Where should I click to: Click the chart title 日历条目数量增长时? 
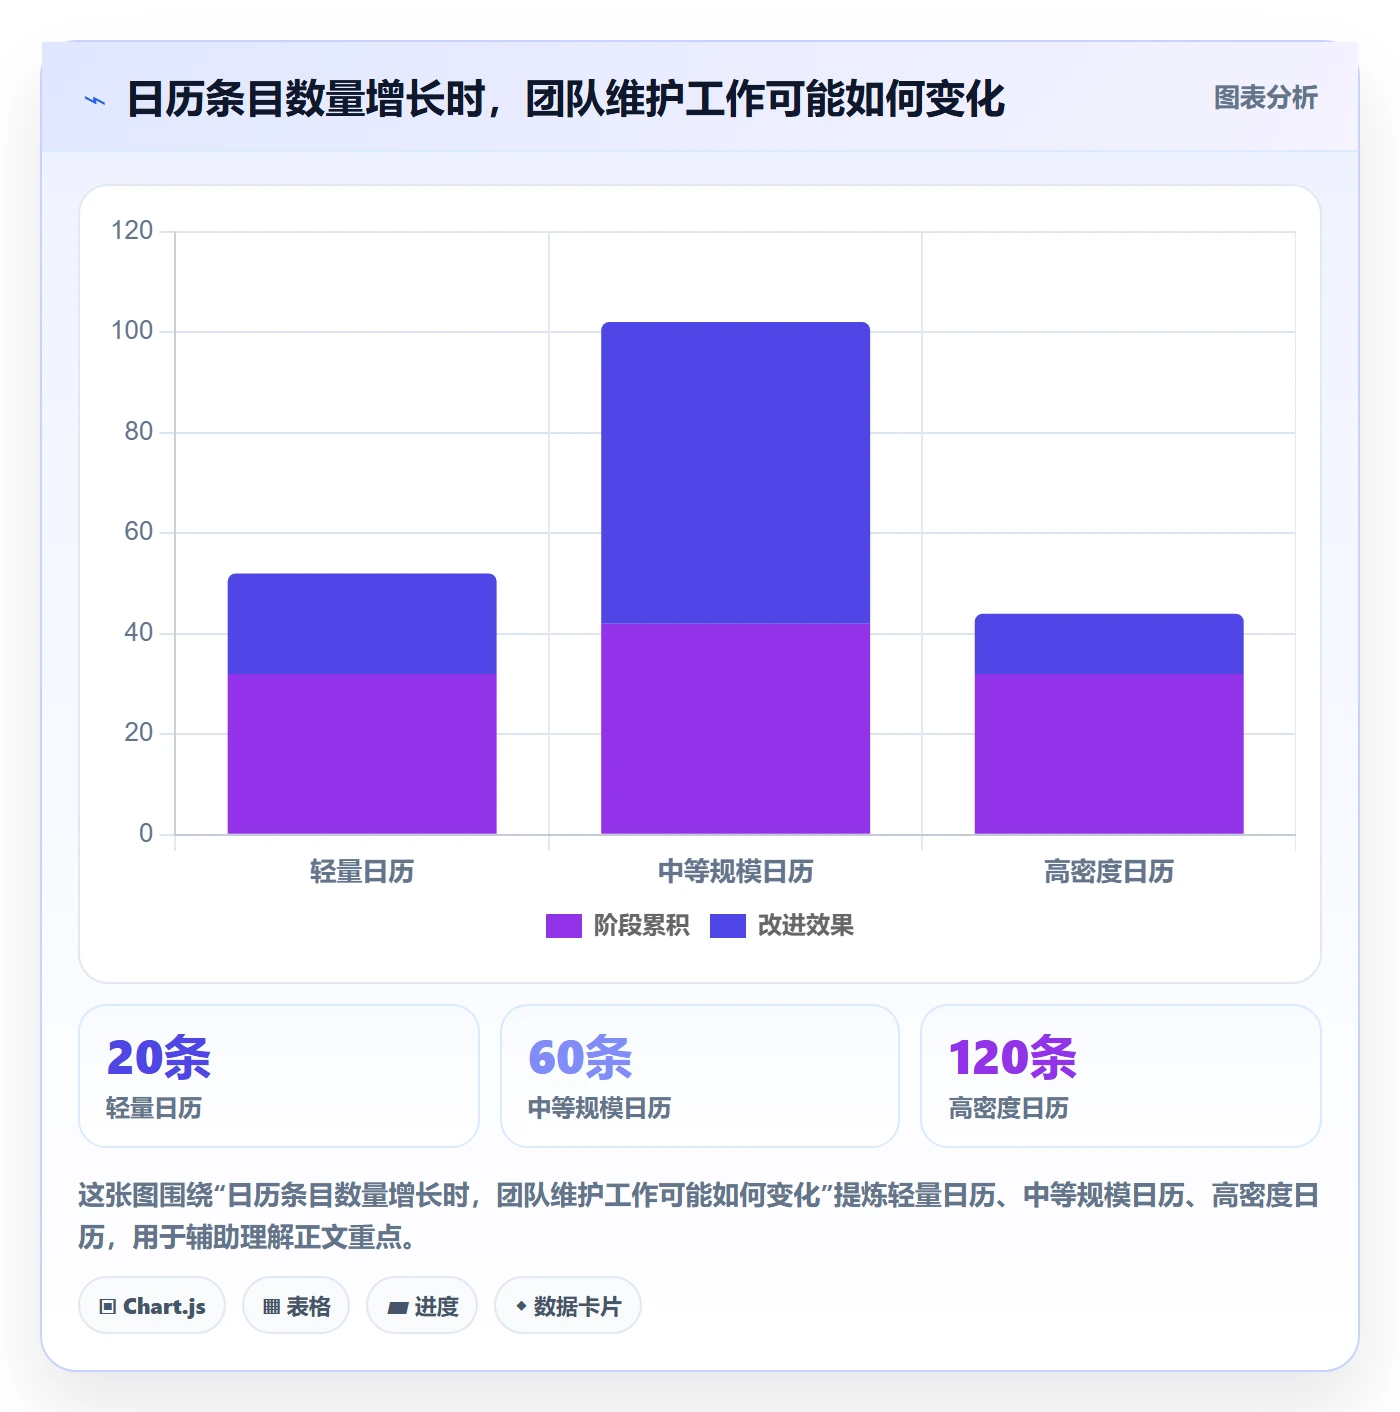click(565, 99)
